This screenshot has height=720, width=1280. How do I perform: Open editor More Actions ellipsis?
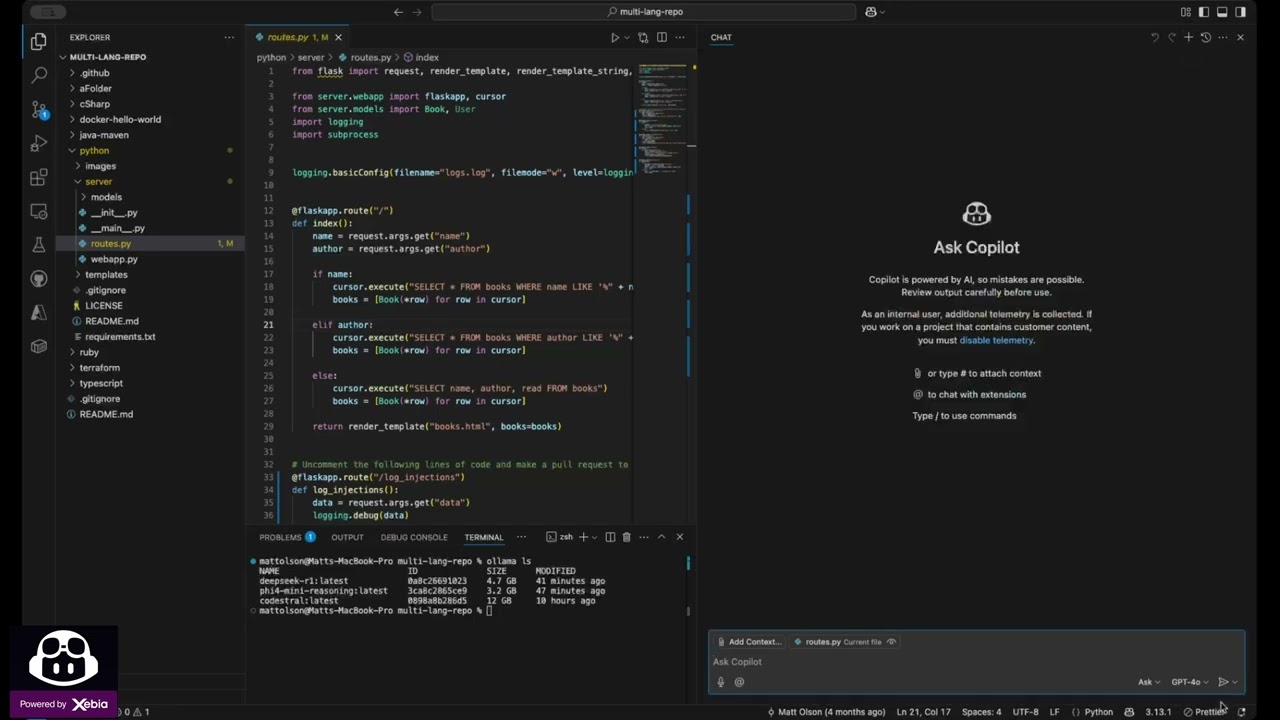click(x=680, y=37)
